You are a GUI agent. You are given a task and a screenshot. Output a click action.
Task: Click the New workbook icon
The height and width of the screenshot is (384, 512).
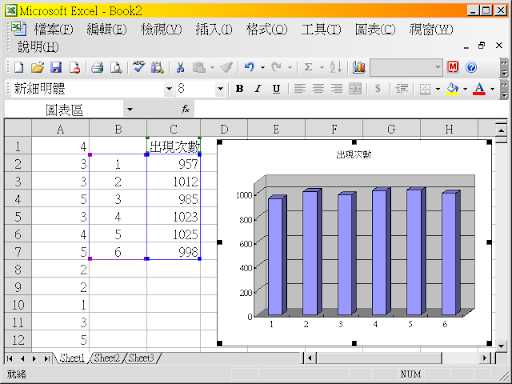(x=19, y=68)
